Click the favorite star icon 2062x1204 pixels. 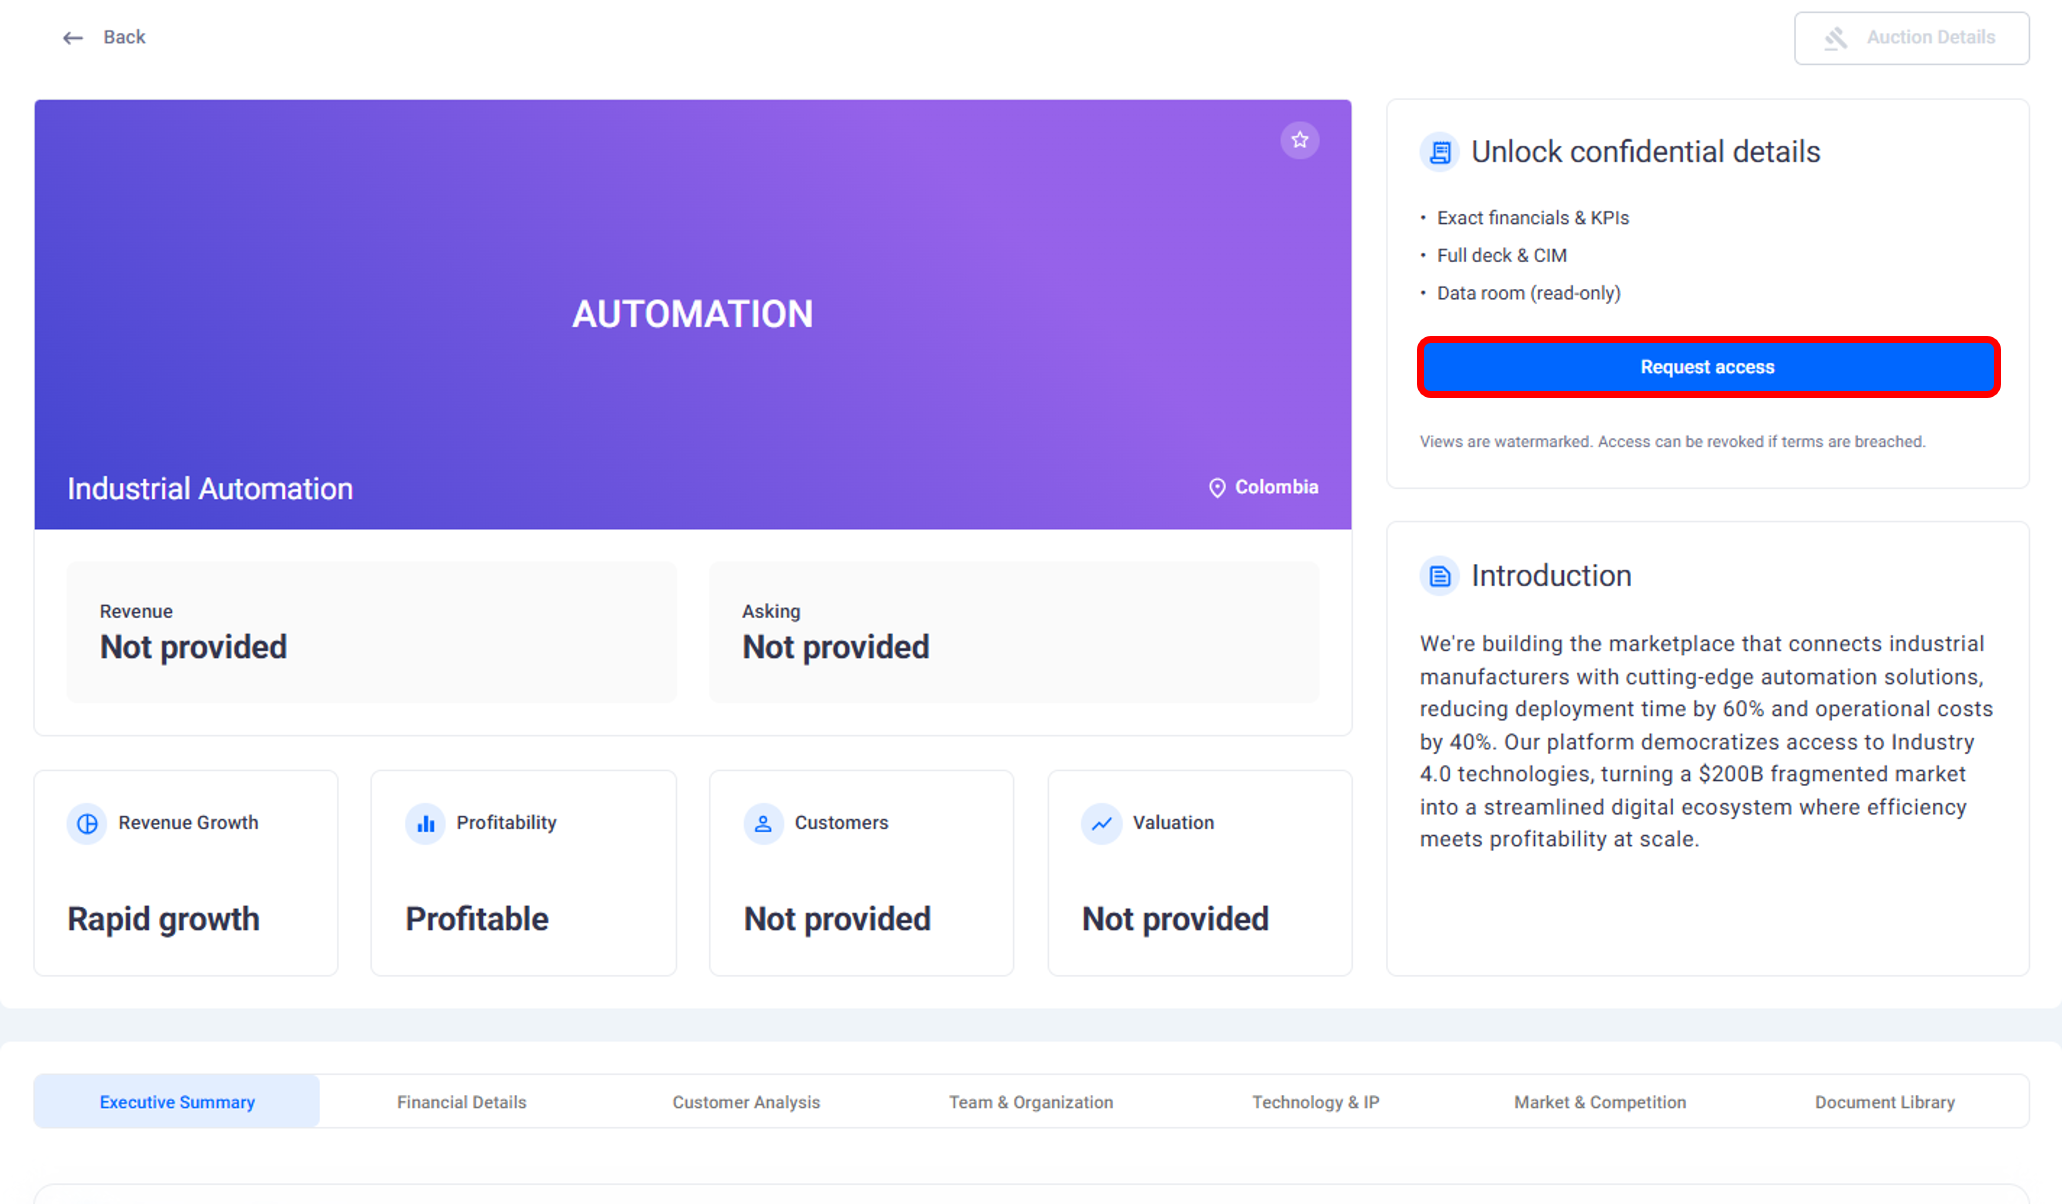click(1299, 140)
